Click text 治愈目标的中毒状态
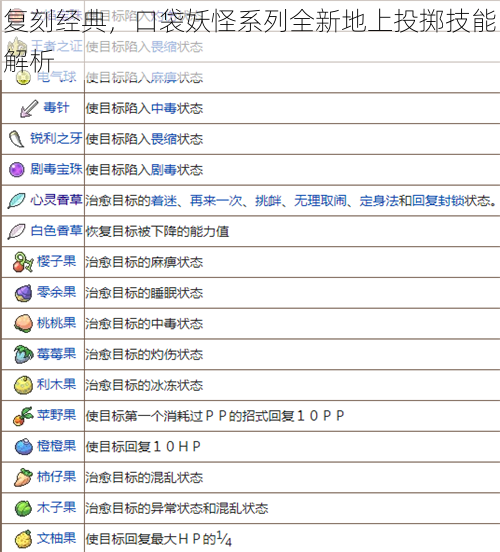Image resolution: width=500 pixels, height=552 pixels. click(144, 324)
